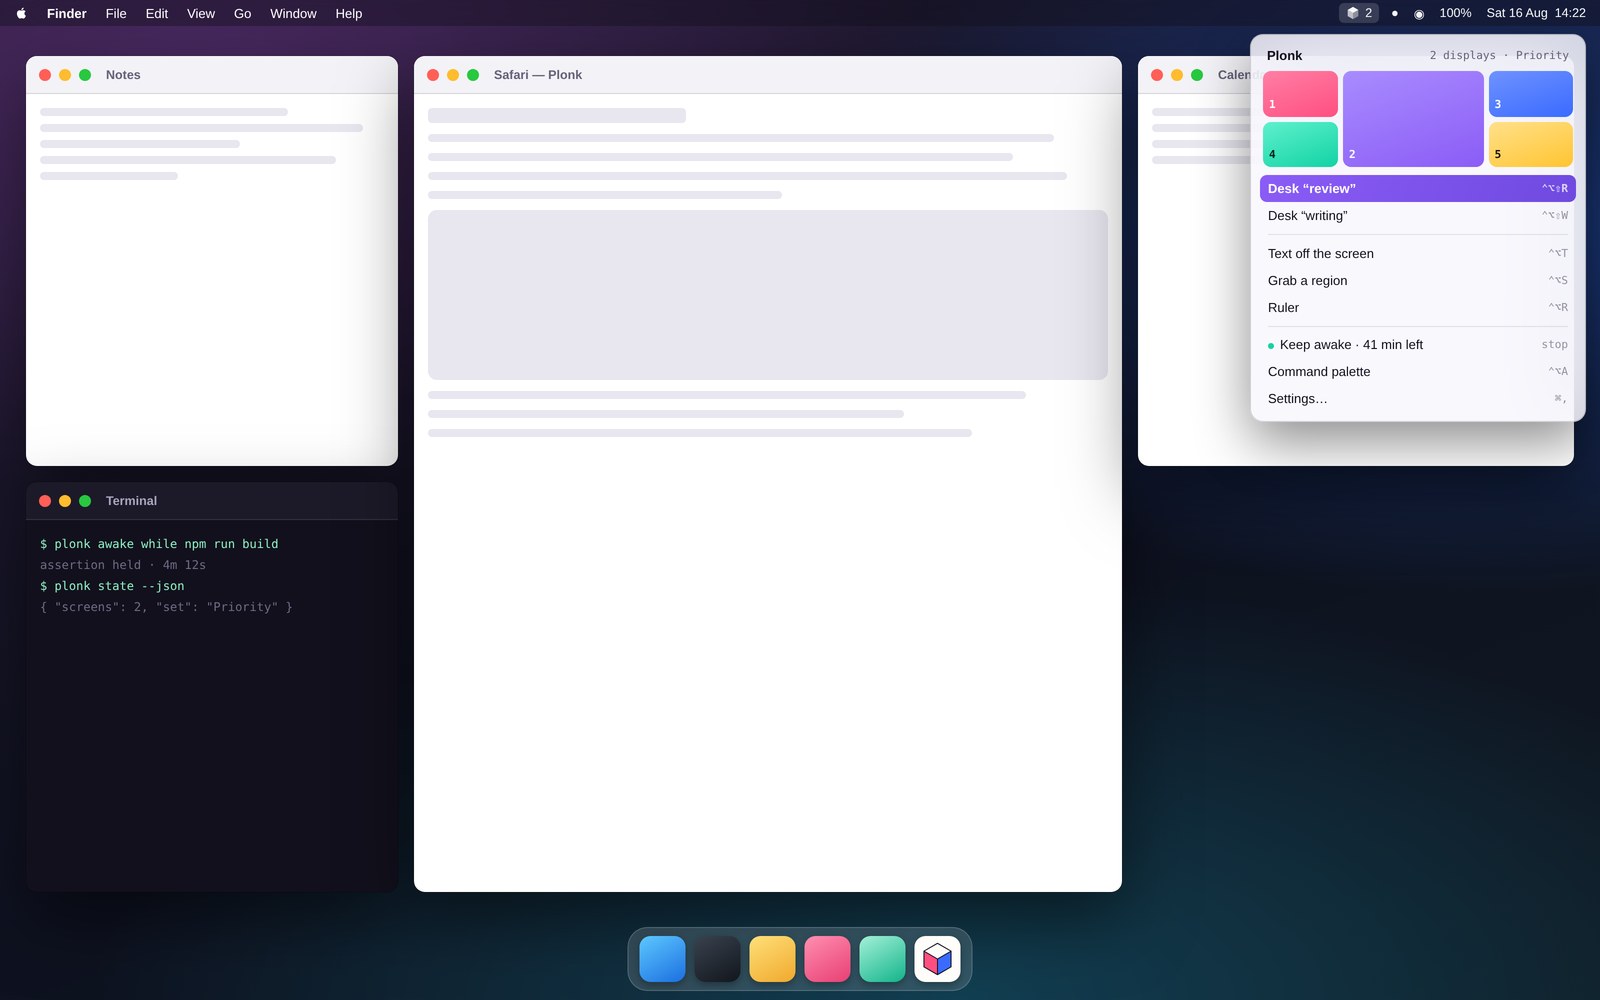Click the JSON output line in Terminal
1600x1000 pixels.
coord(166,607)
